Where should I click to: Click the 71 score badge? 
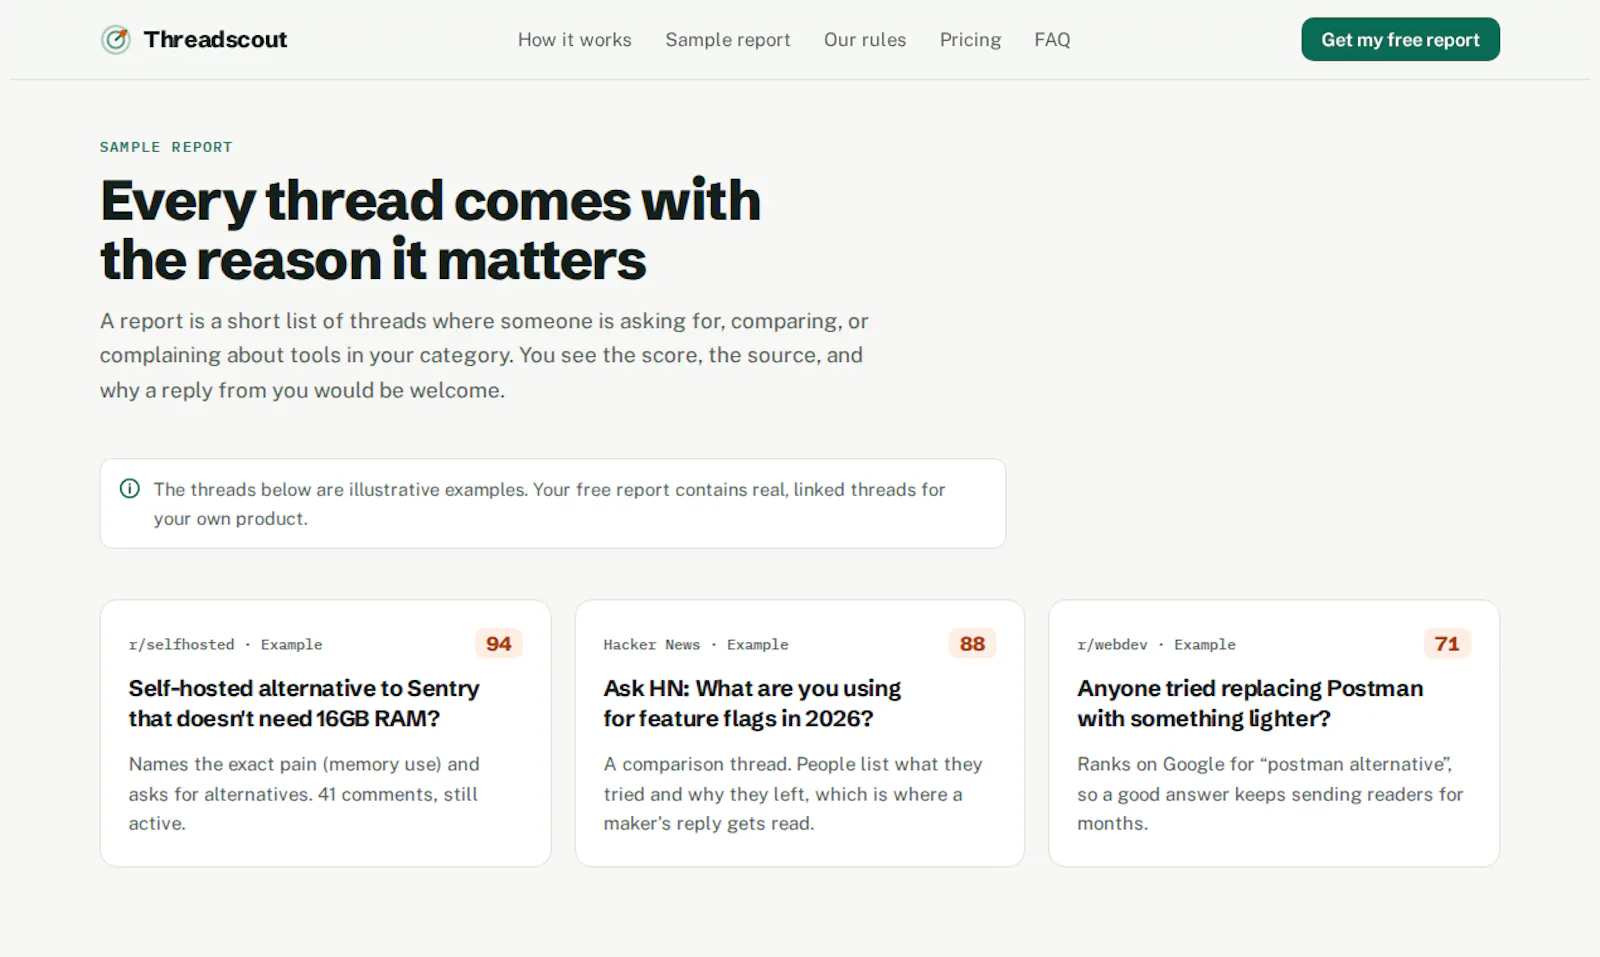pos(1447,644)
